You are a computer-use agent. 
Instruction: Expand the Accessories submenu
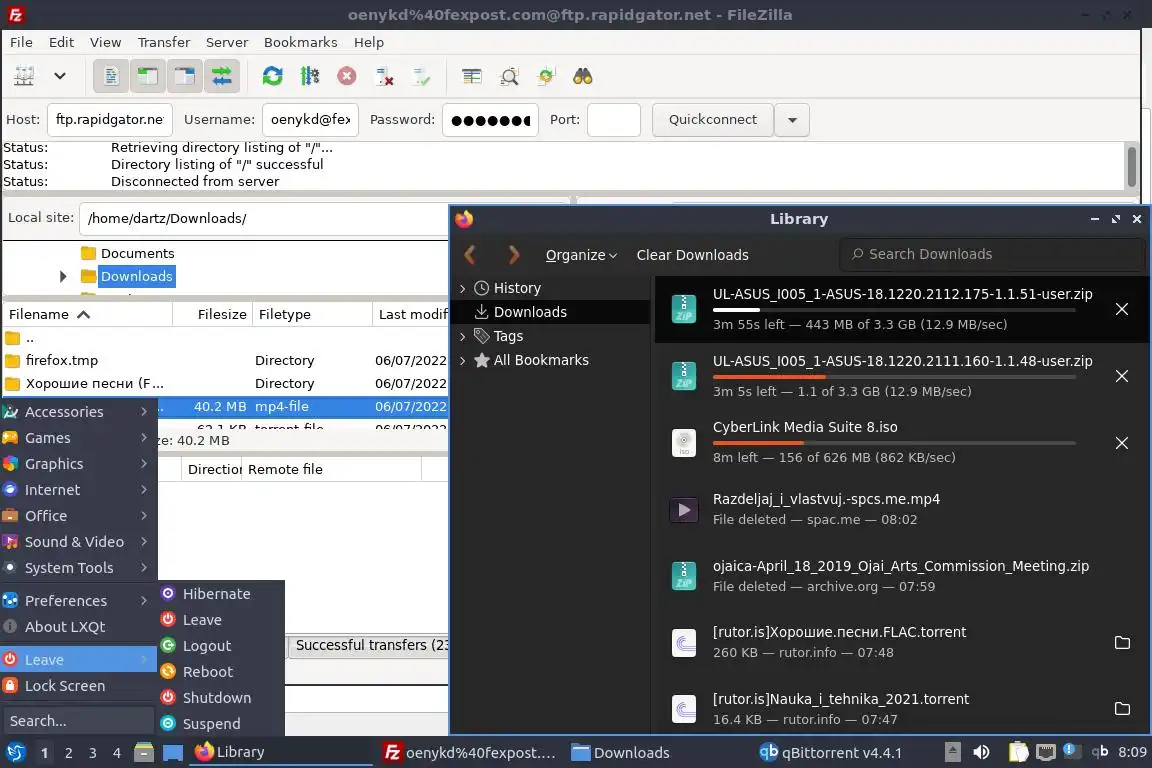(x=78, y=412)
